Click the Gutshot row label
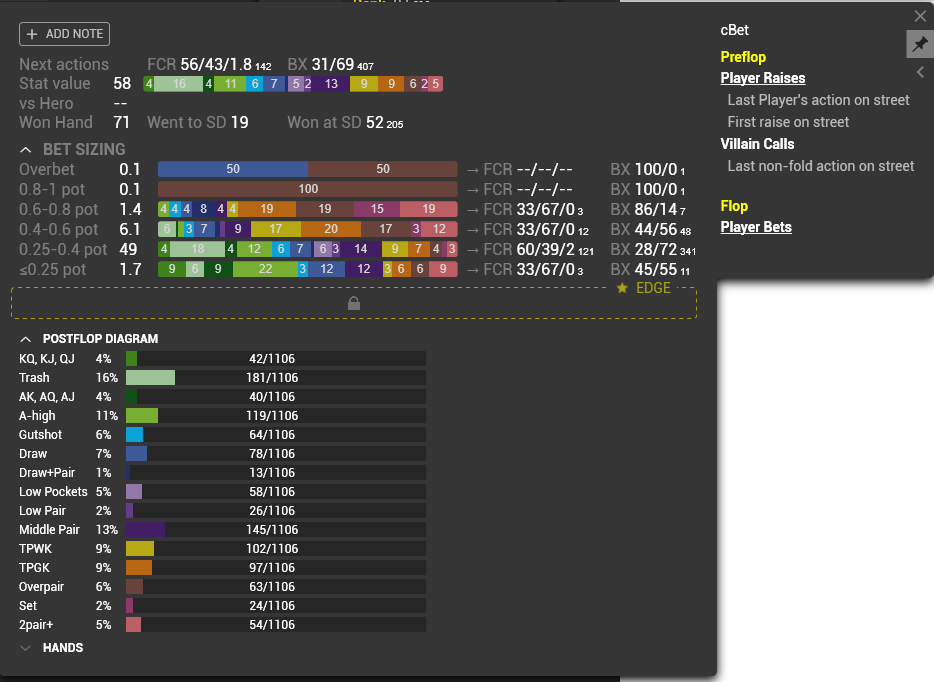 (40, 435)
